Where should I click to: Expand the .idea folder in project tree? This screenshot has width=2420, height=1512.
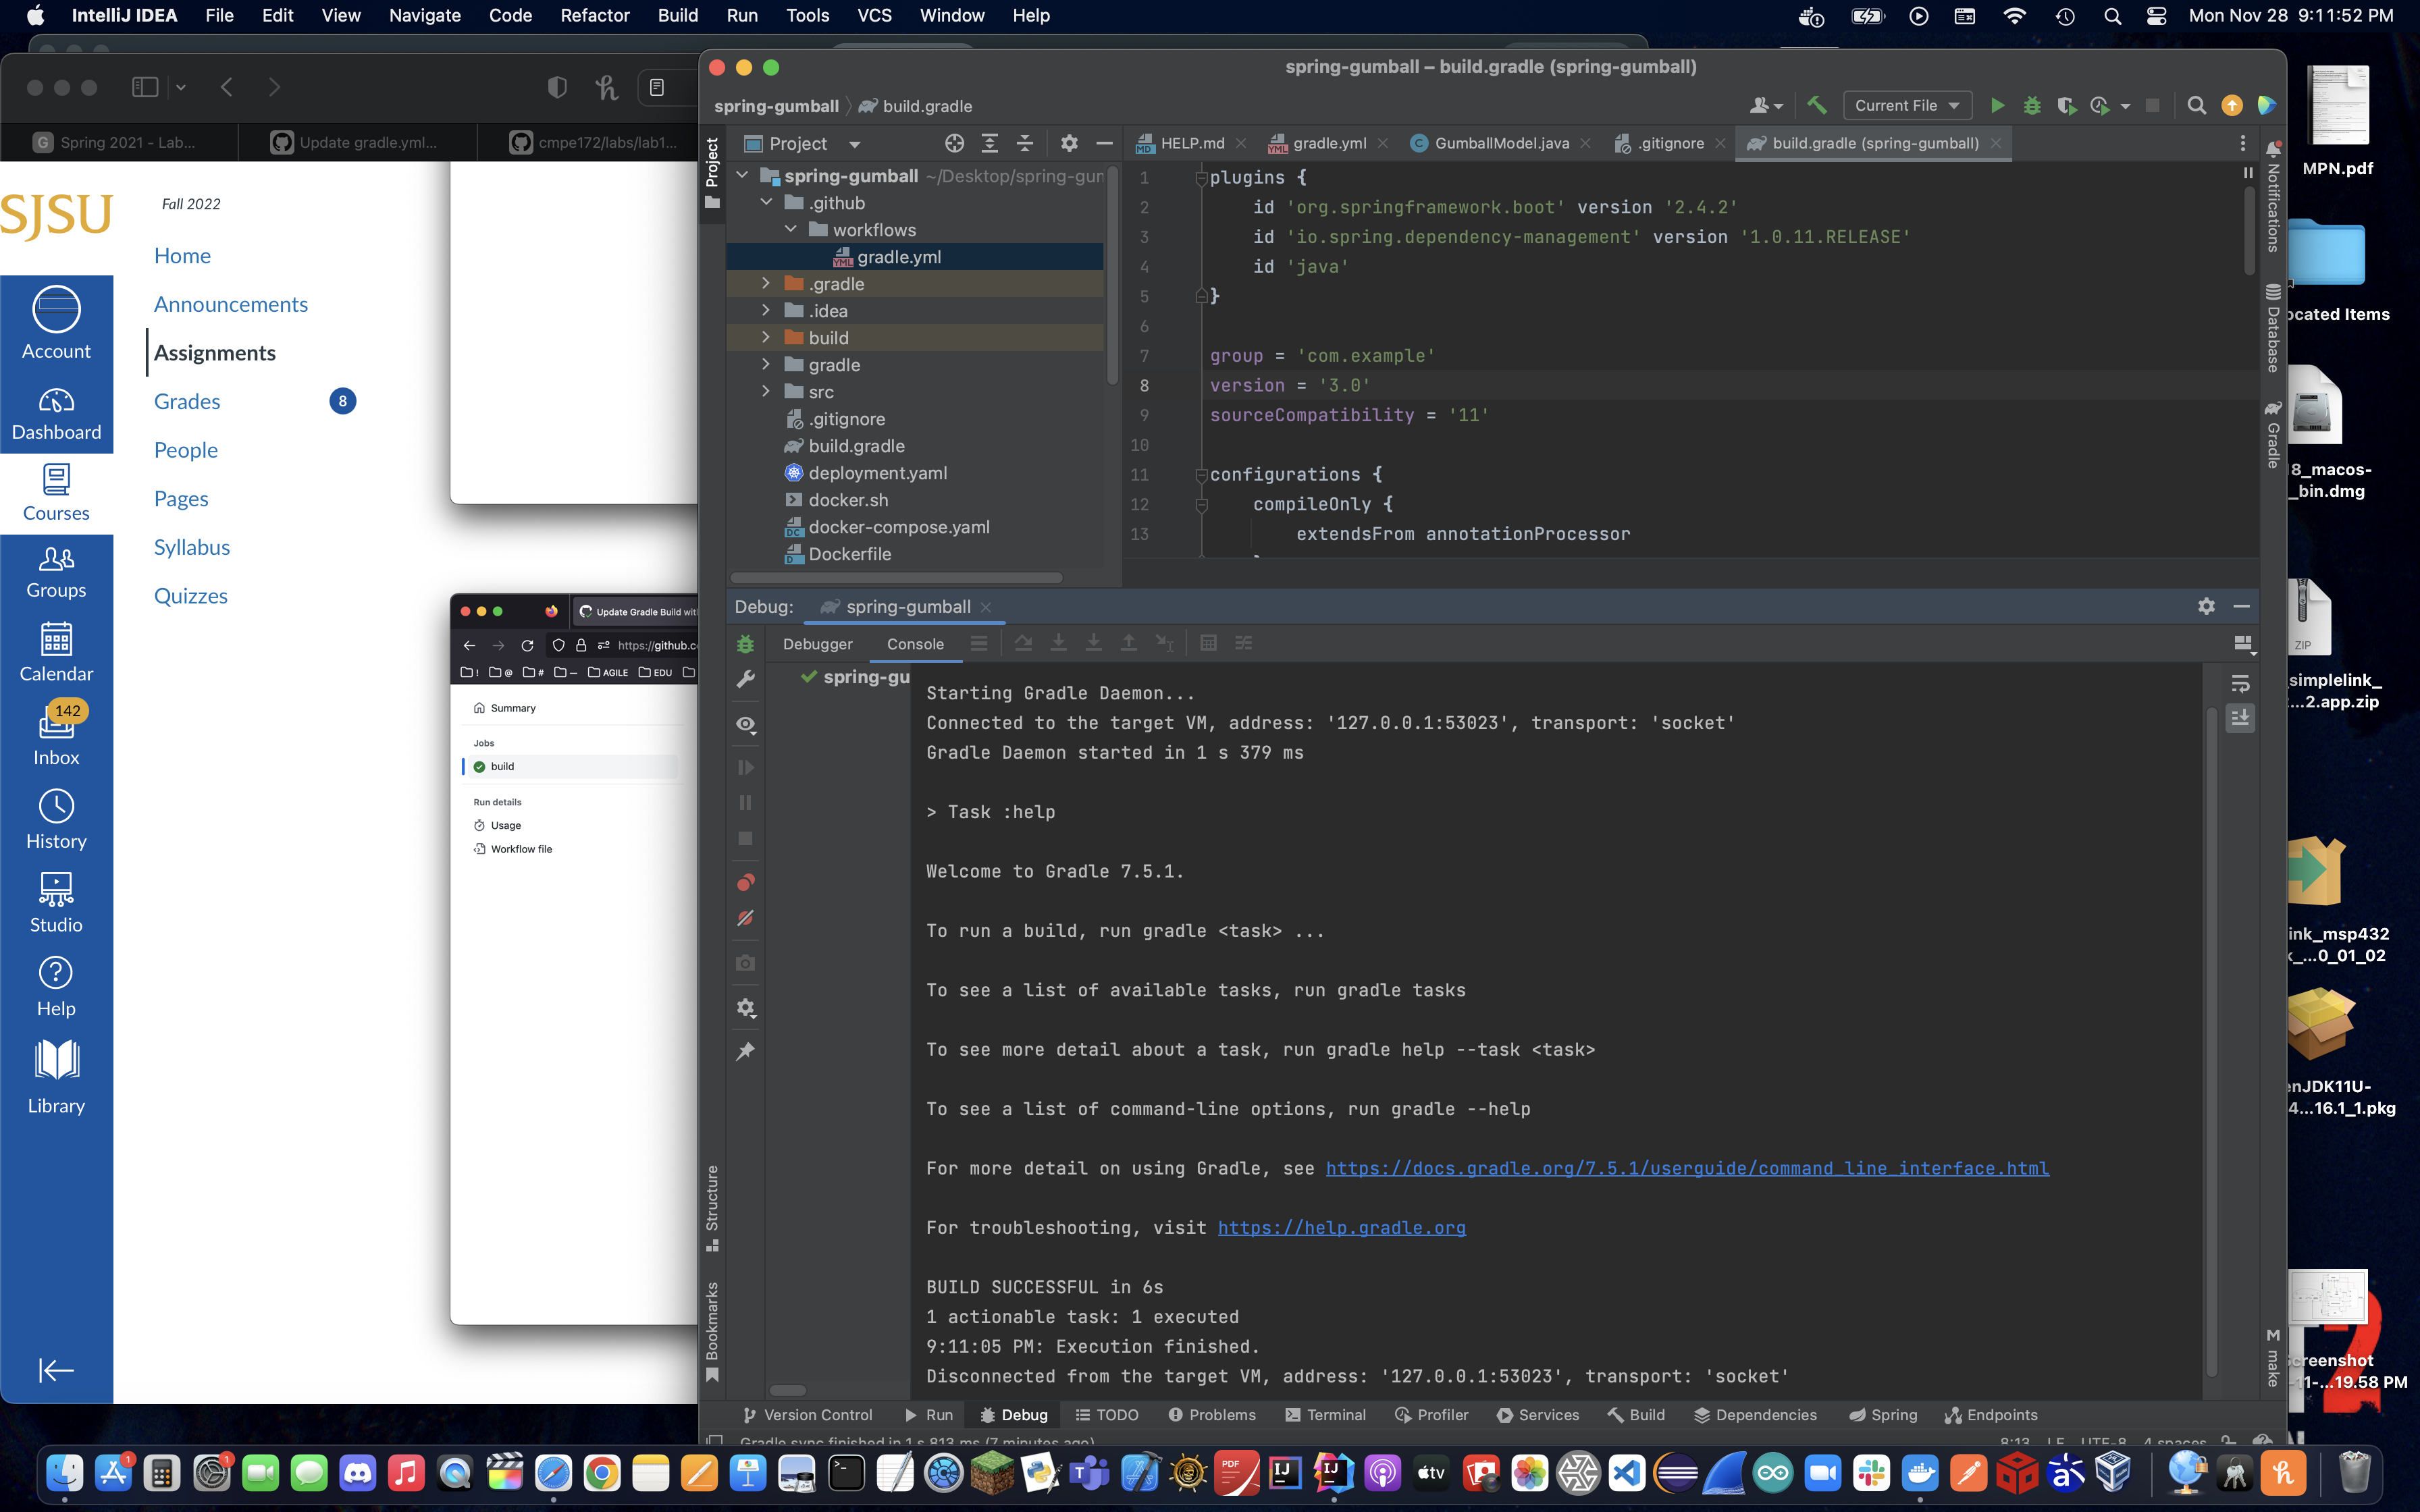pyautogui.click(x=766, y=310)
